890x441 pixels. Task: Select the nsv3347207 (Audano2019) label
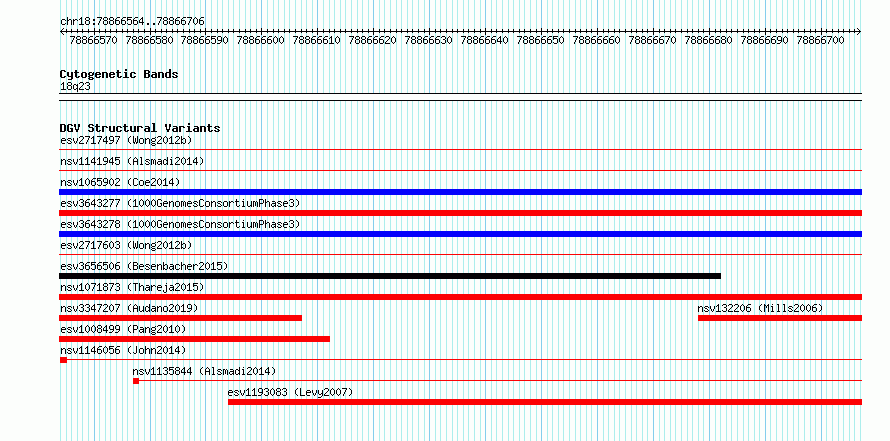129,308
